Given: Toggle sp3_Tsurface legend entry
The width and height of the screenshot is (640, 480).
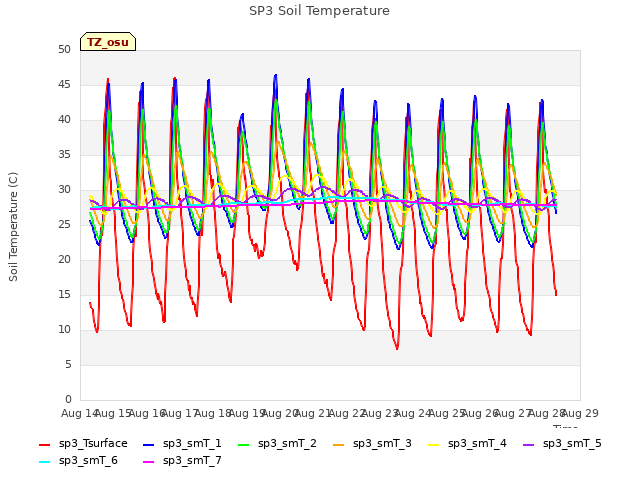Looking at the screenshot, I should pos(83,444).
